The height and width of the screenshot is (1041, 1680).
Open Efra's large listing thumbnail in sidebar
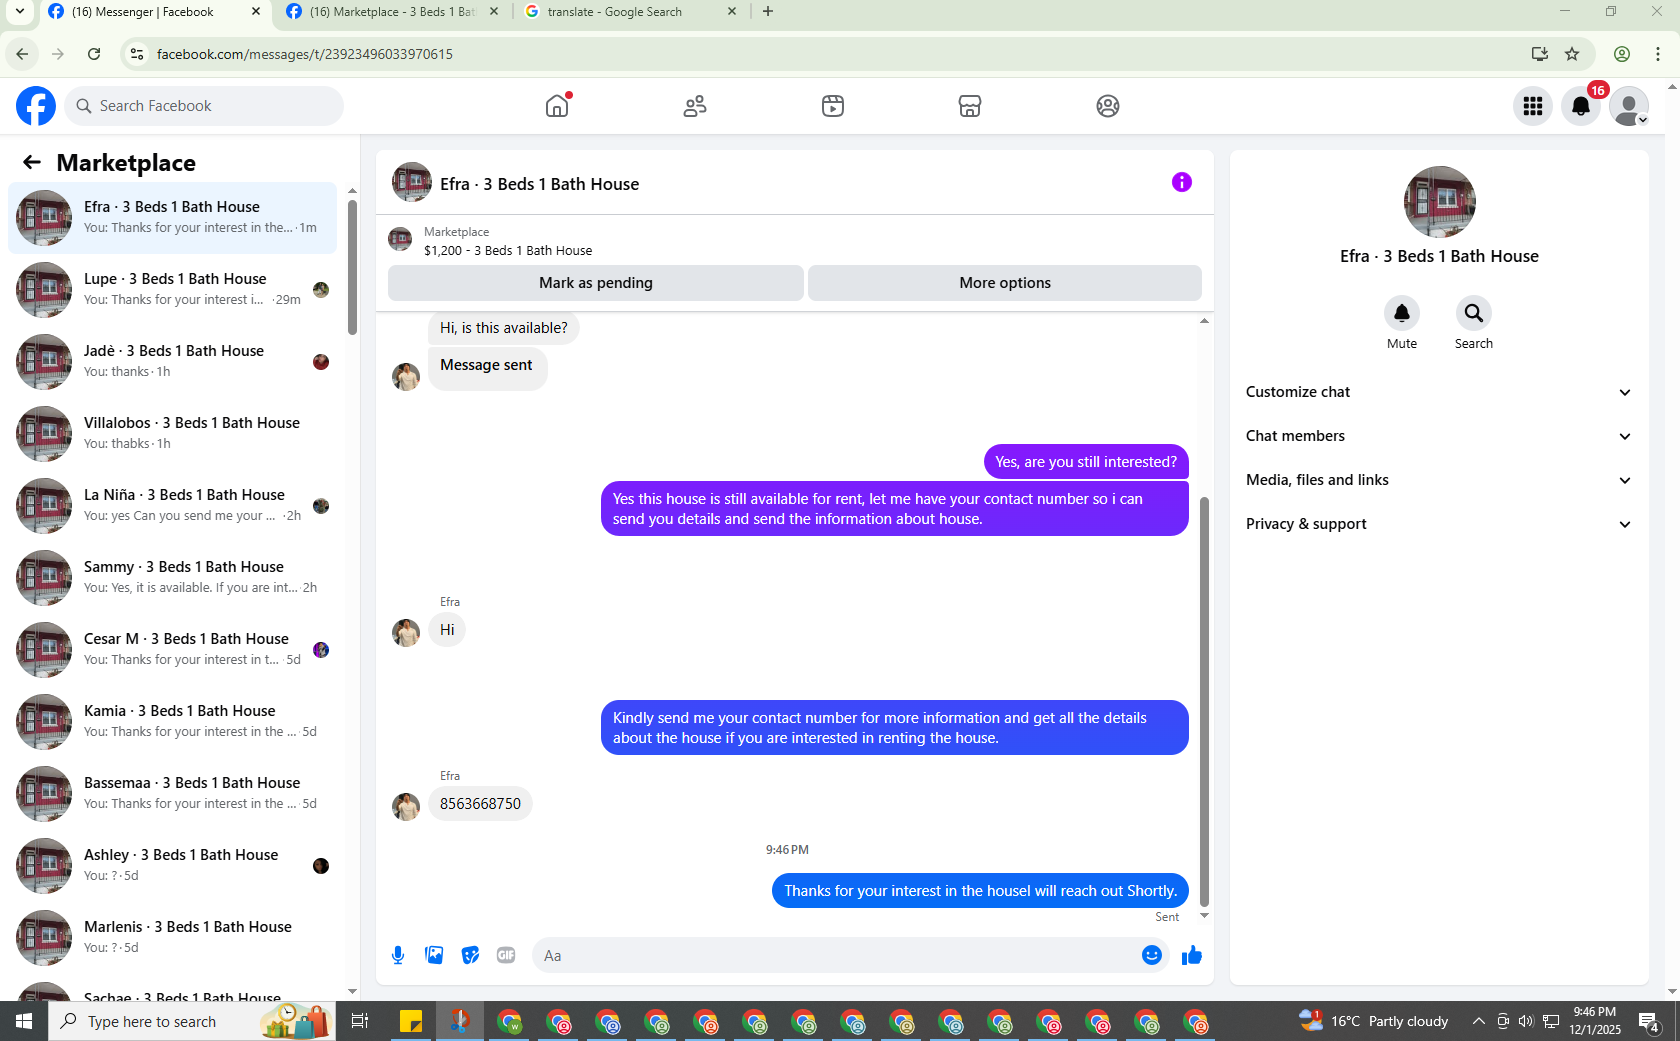click(x=1440, y=202)
